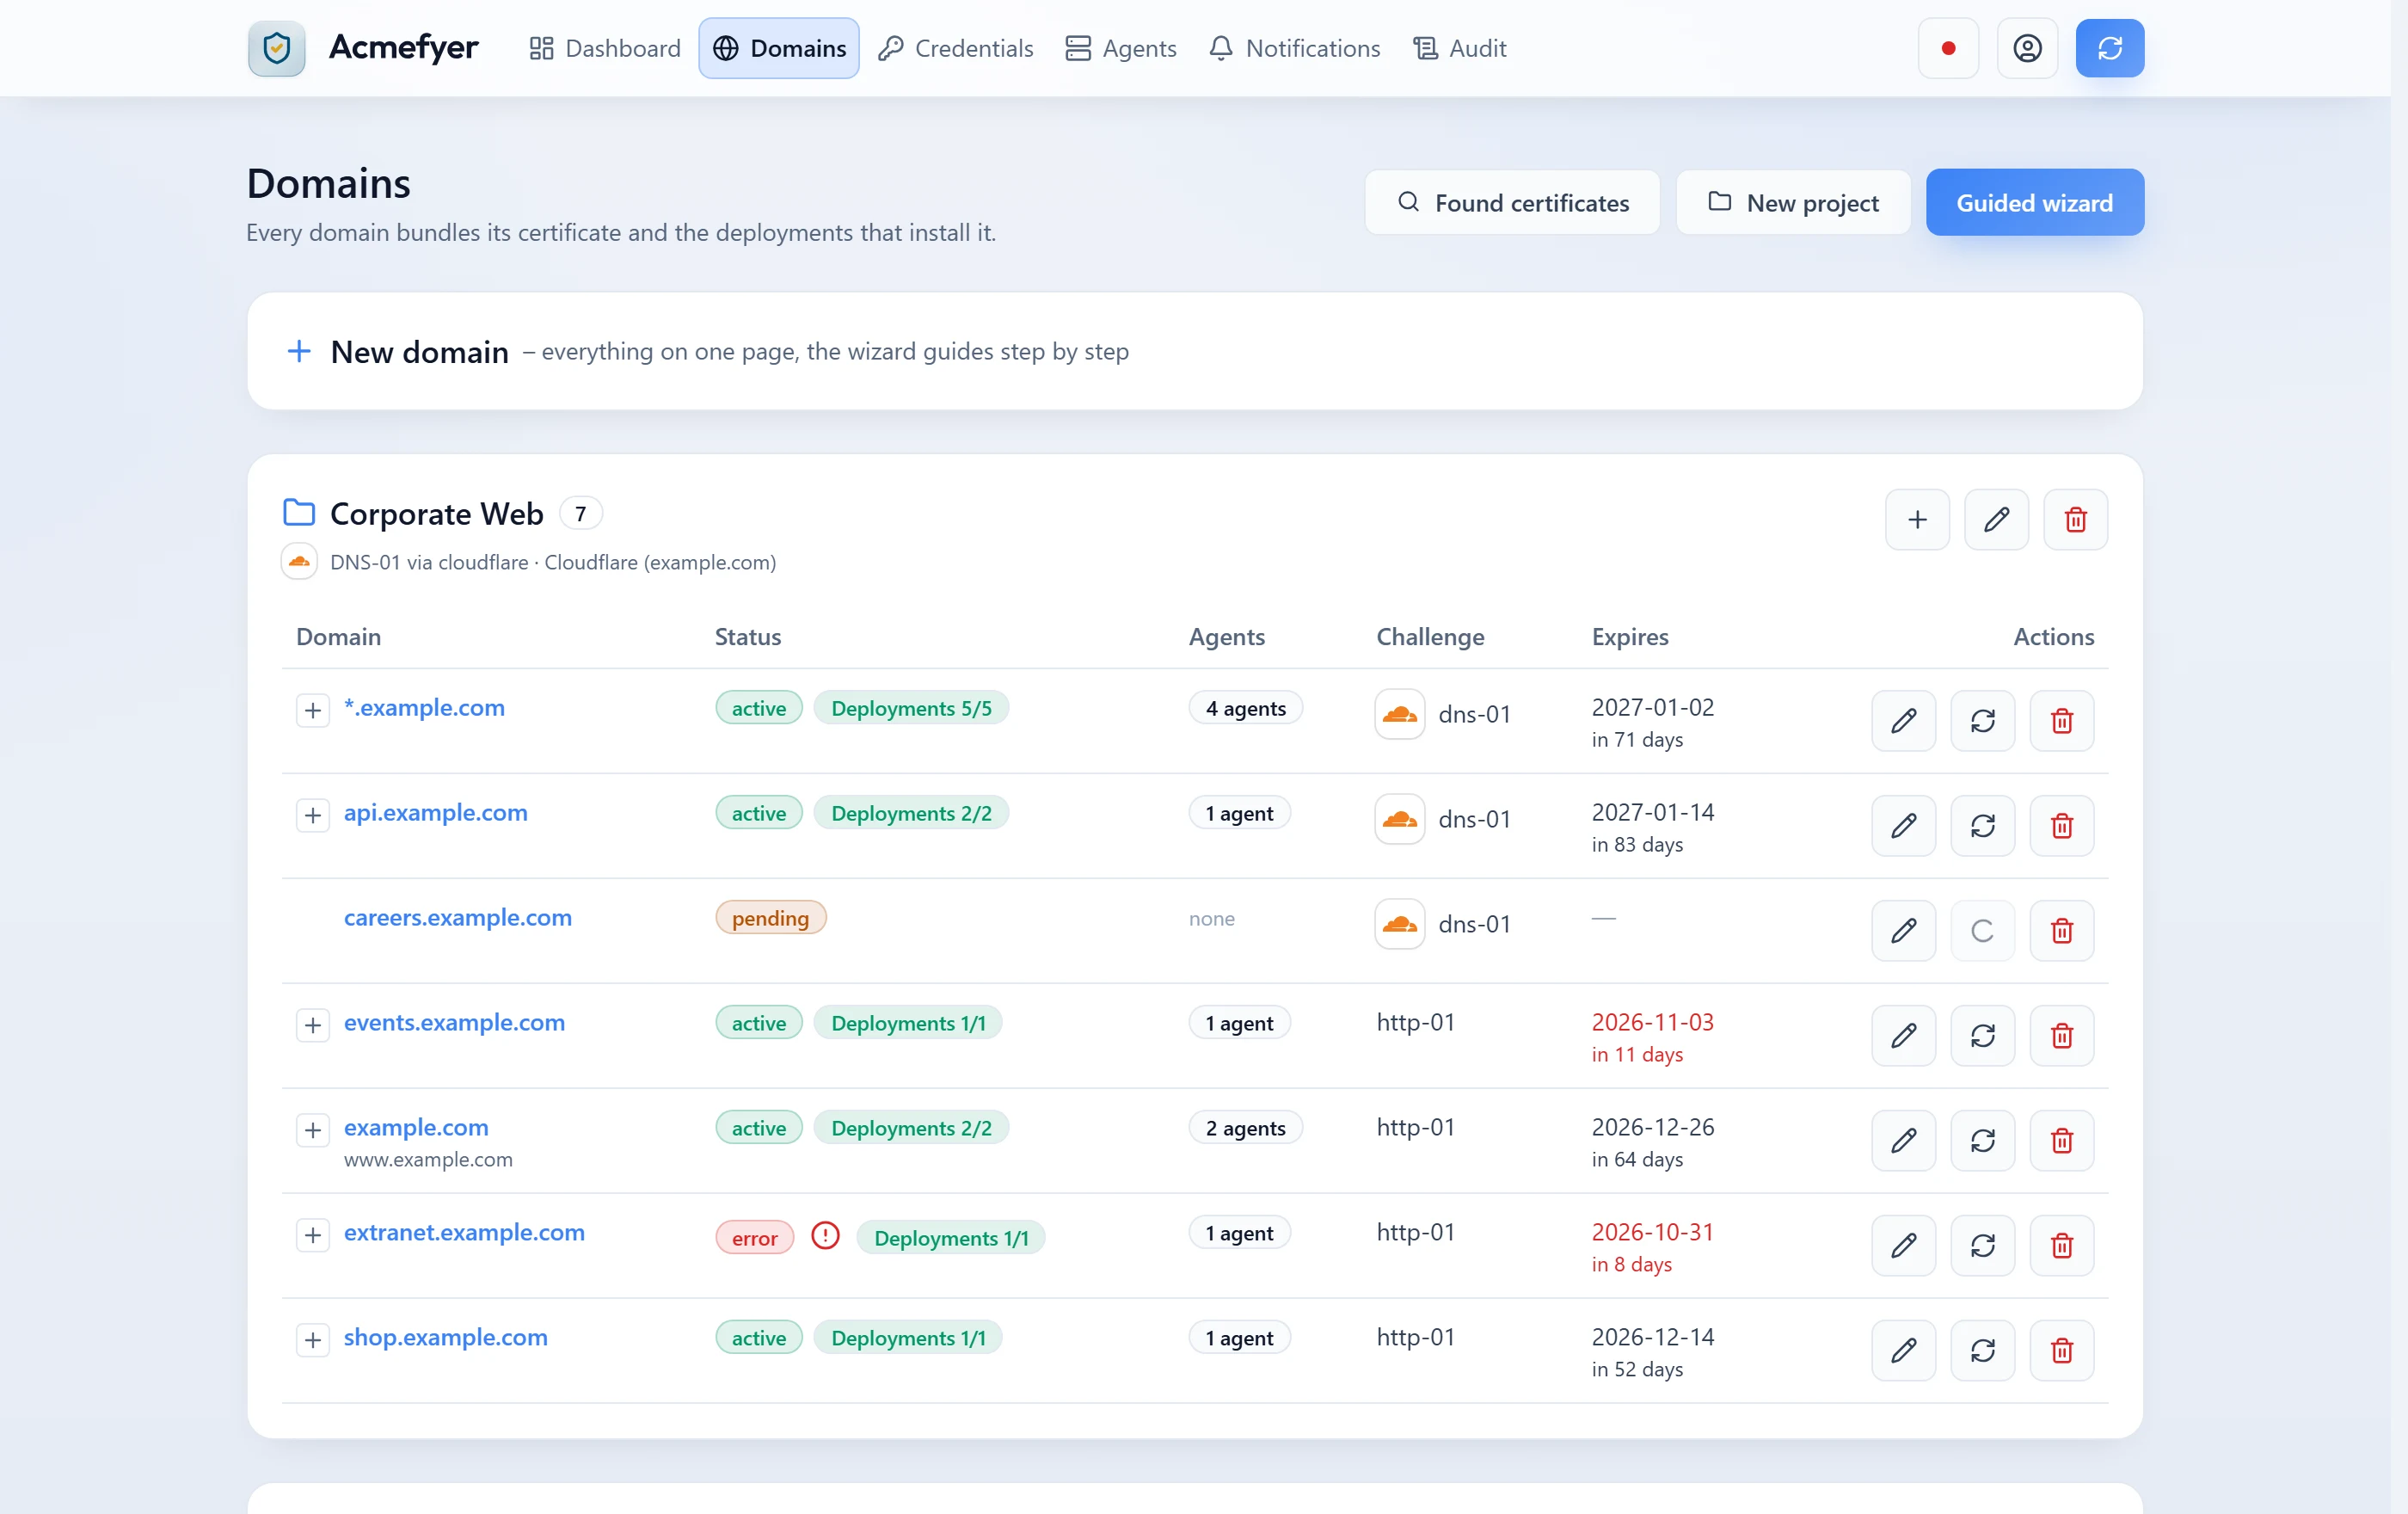Click the Acmefyer shield logo
This screenshot has width=2408, height=1514.
click(277, 48)
